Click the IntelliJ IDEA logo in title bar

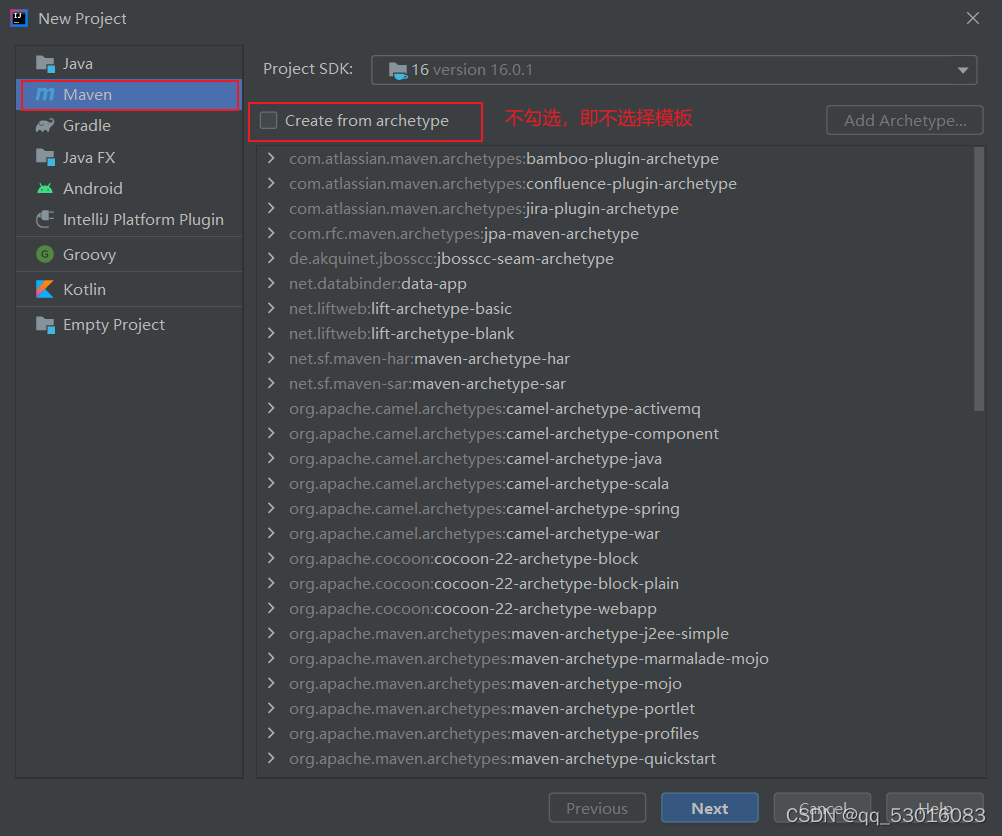point(19,18)
